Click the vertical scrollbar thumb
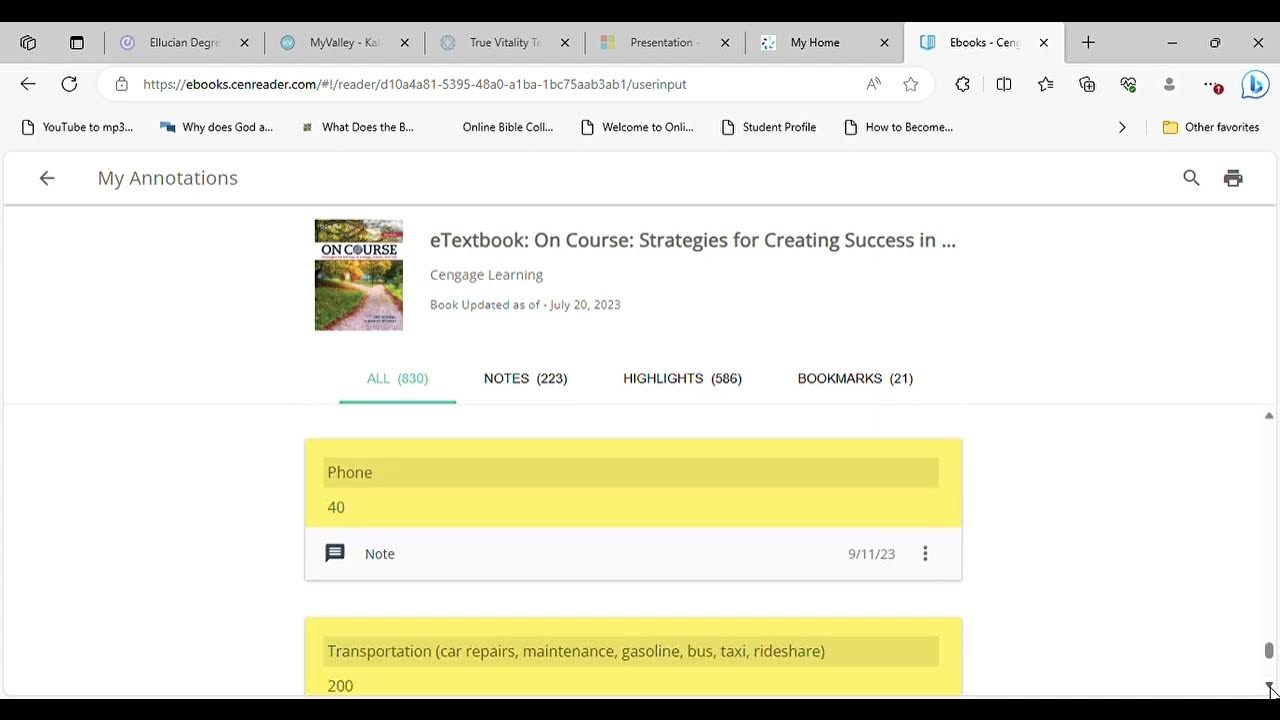Viewport: 1280px width, 720px height. pos(1269,651)
